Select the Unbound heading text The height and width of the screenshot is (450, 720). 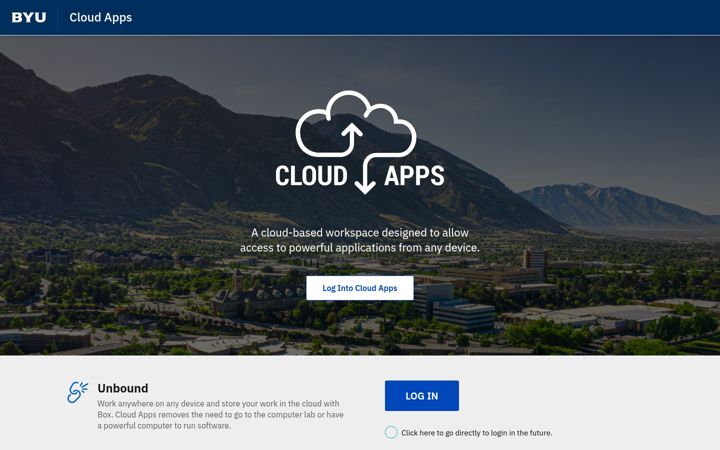(123, 388)
